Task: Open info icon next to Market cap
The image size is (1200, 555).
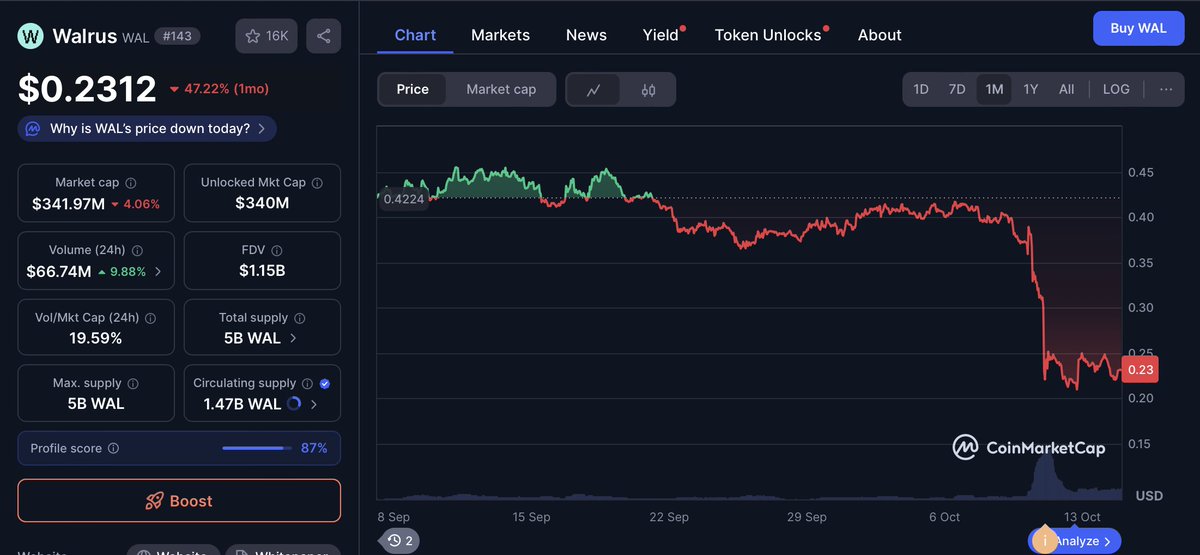Action: (131, 183)
